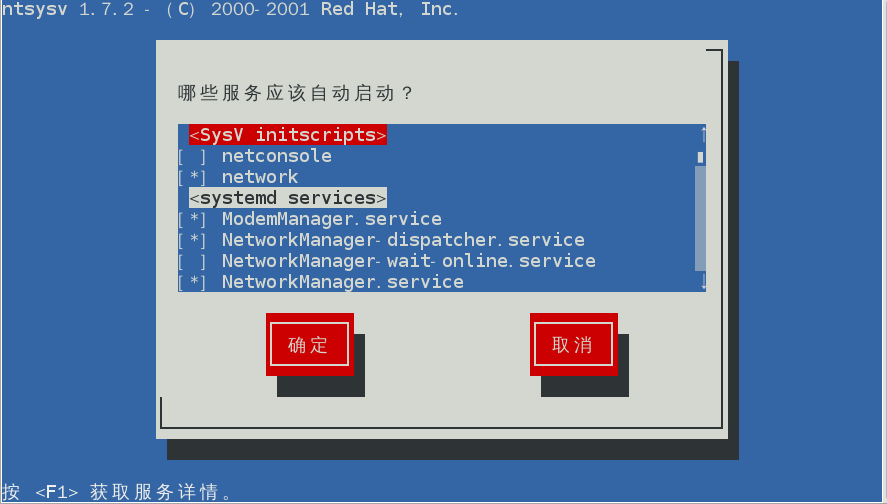The width and height of the screenshot is (887, 504).
Task: Uncheck the NetworkManager-dispatcher.service checkbox
Action: (x=192, y=240)
